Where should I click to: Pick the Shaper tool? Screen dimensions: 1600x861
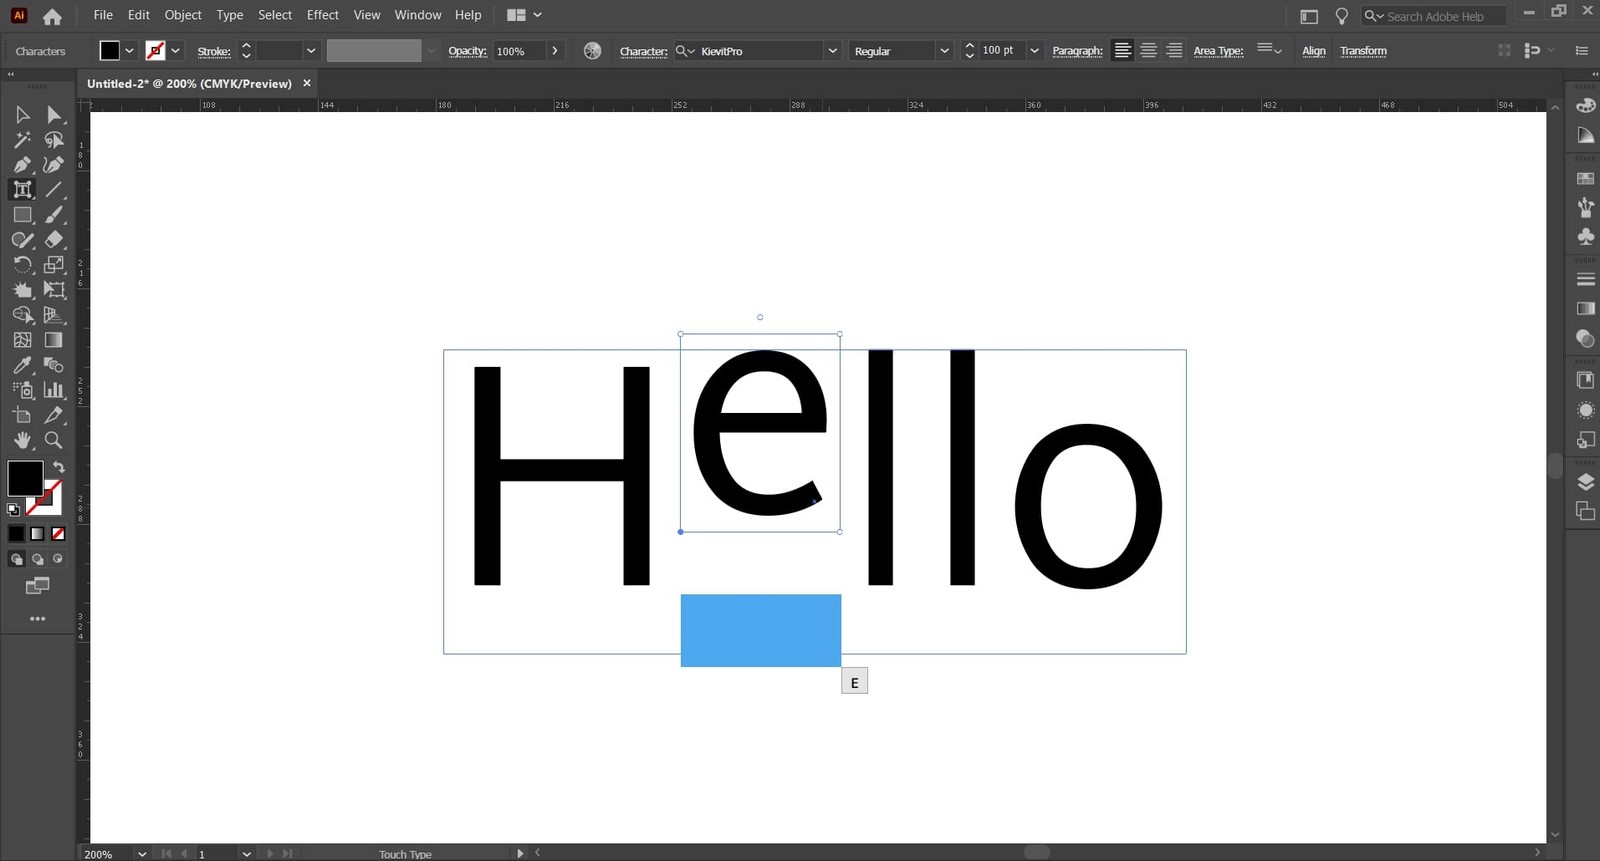[x=22, y=240]
